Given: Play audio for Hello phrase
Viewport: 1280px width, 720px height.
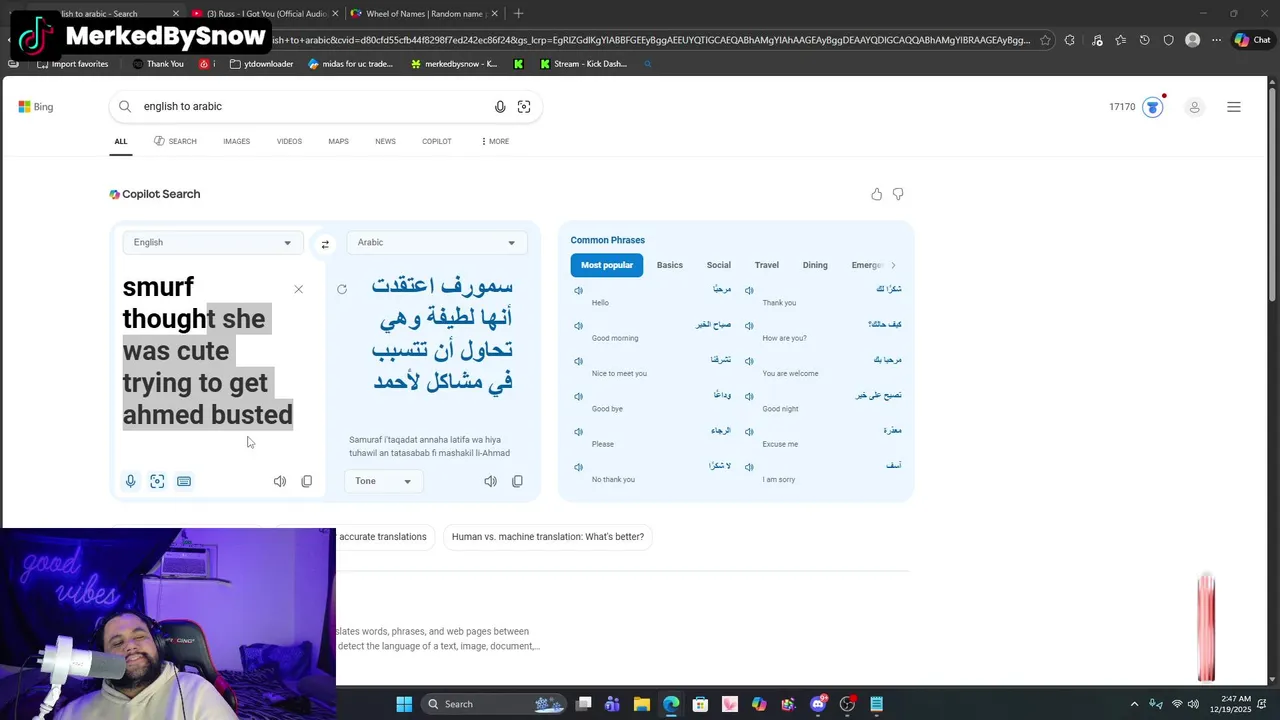Looking at the screenshot, I should point(578,290).
